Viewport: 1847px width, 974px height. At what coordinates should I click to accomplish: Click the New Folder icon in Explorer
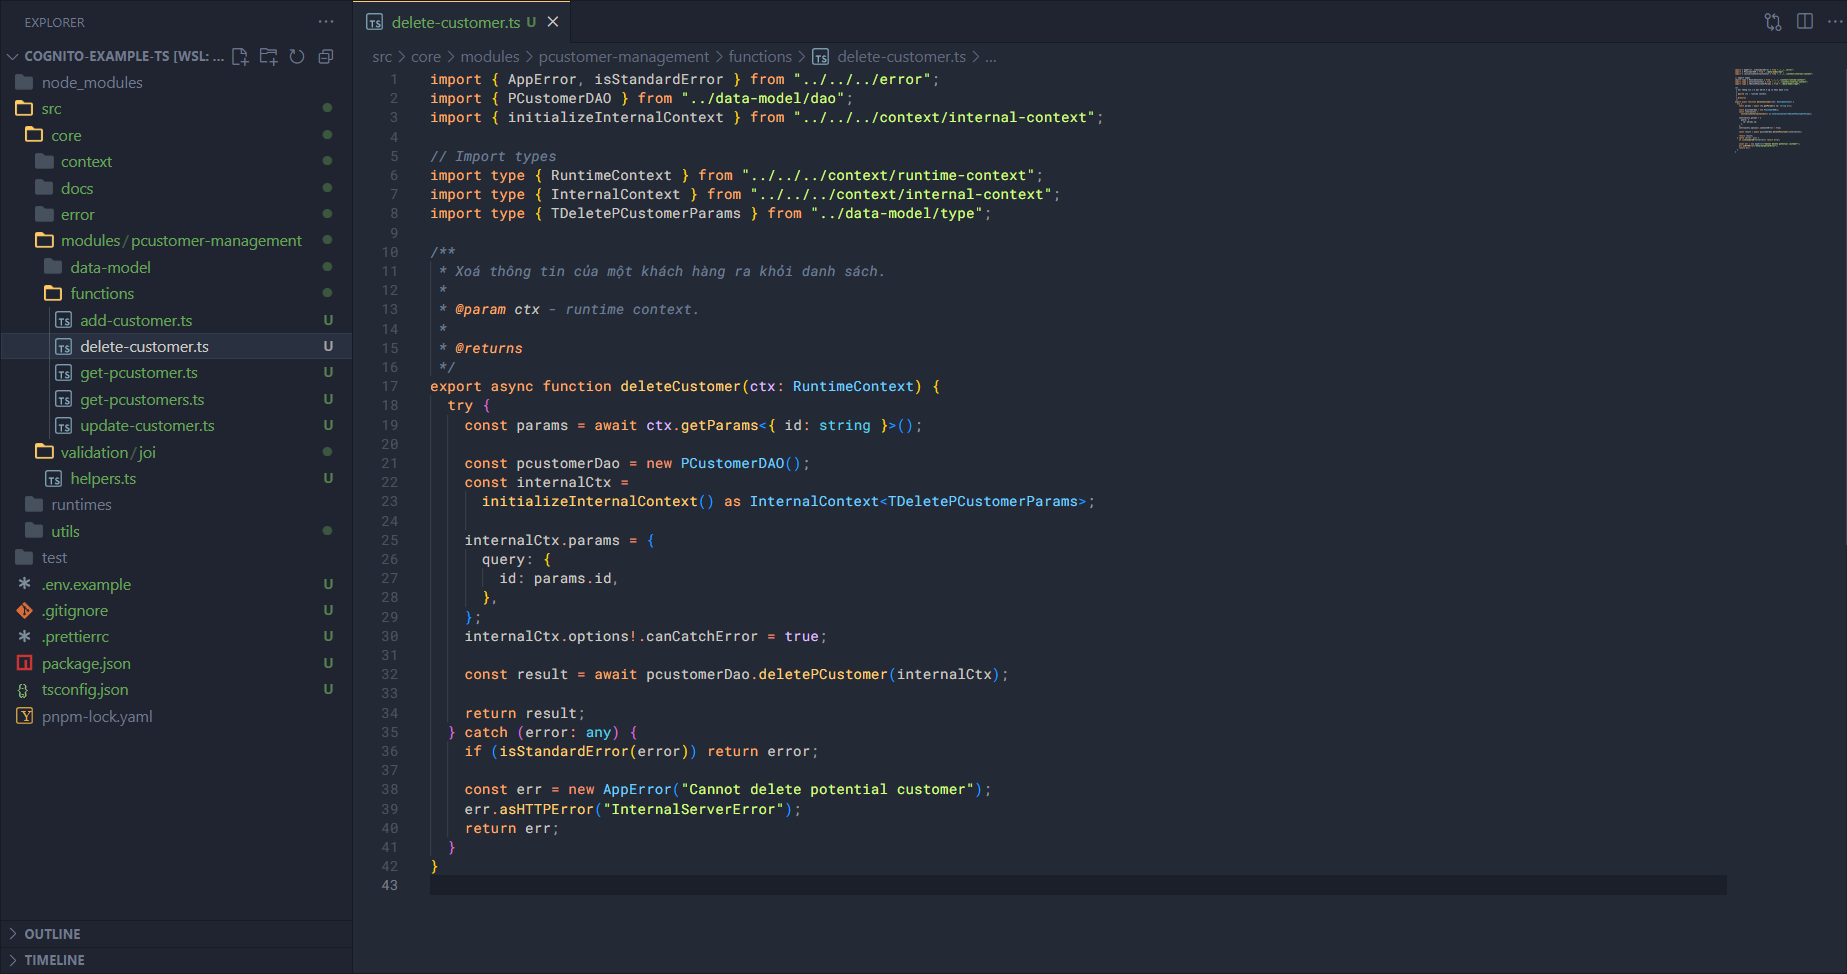point(268,56)
